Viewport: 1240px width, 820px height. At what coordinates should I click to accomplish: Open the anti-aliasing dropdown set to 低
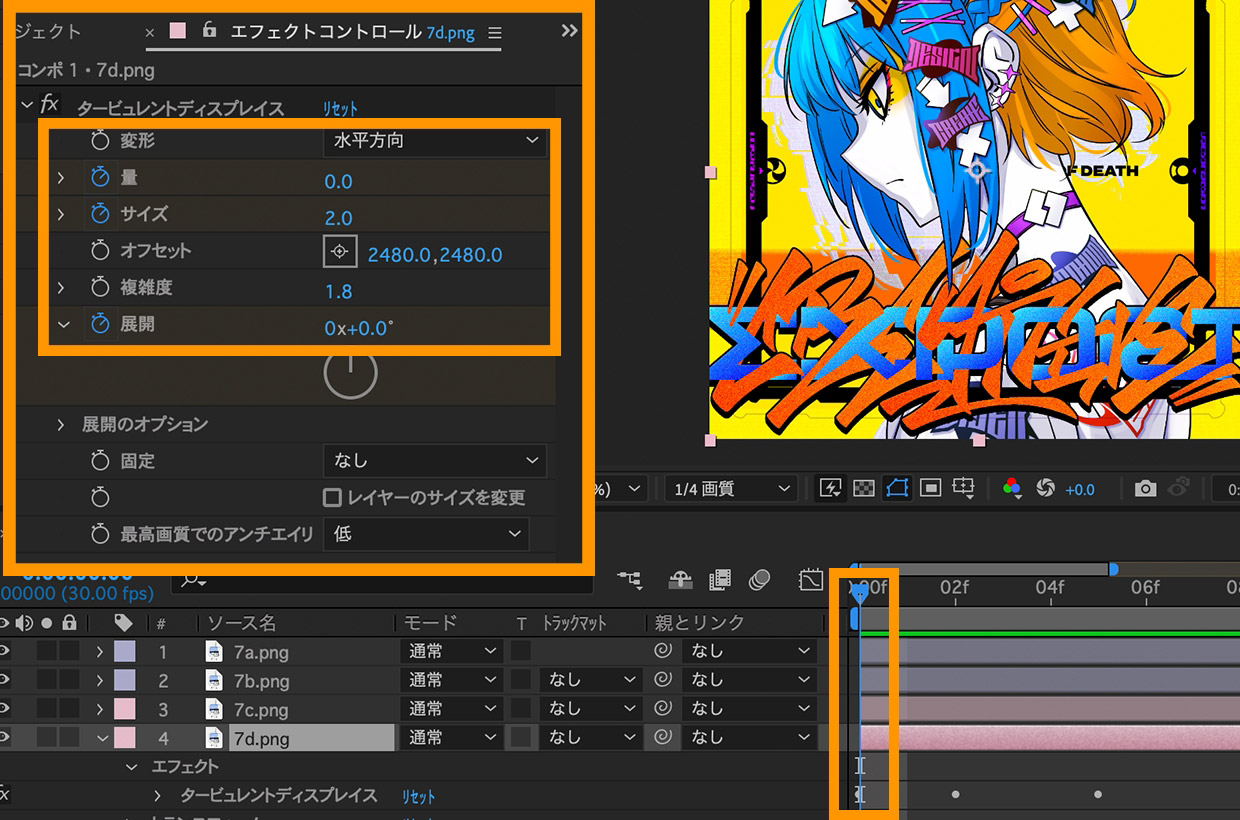426,534
